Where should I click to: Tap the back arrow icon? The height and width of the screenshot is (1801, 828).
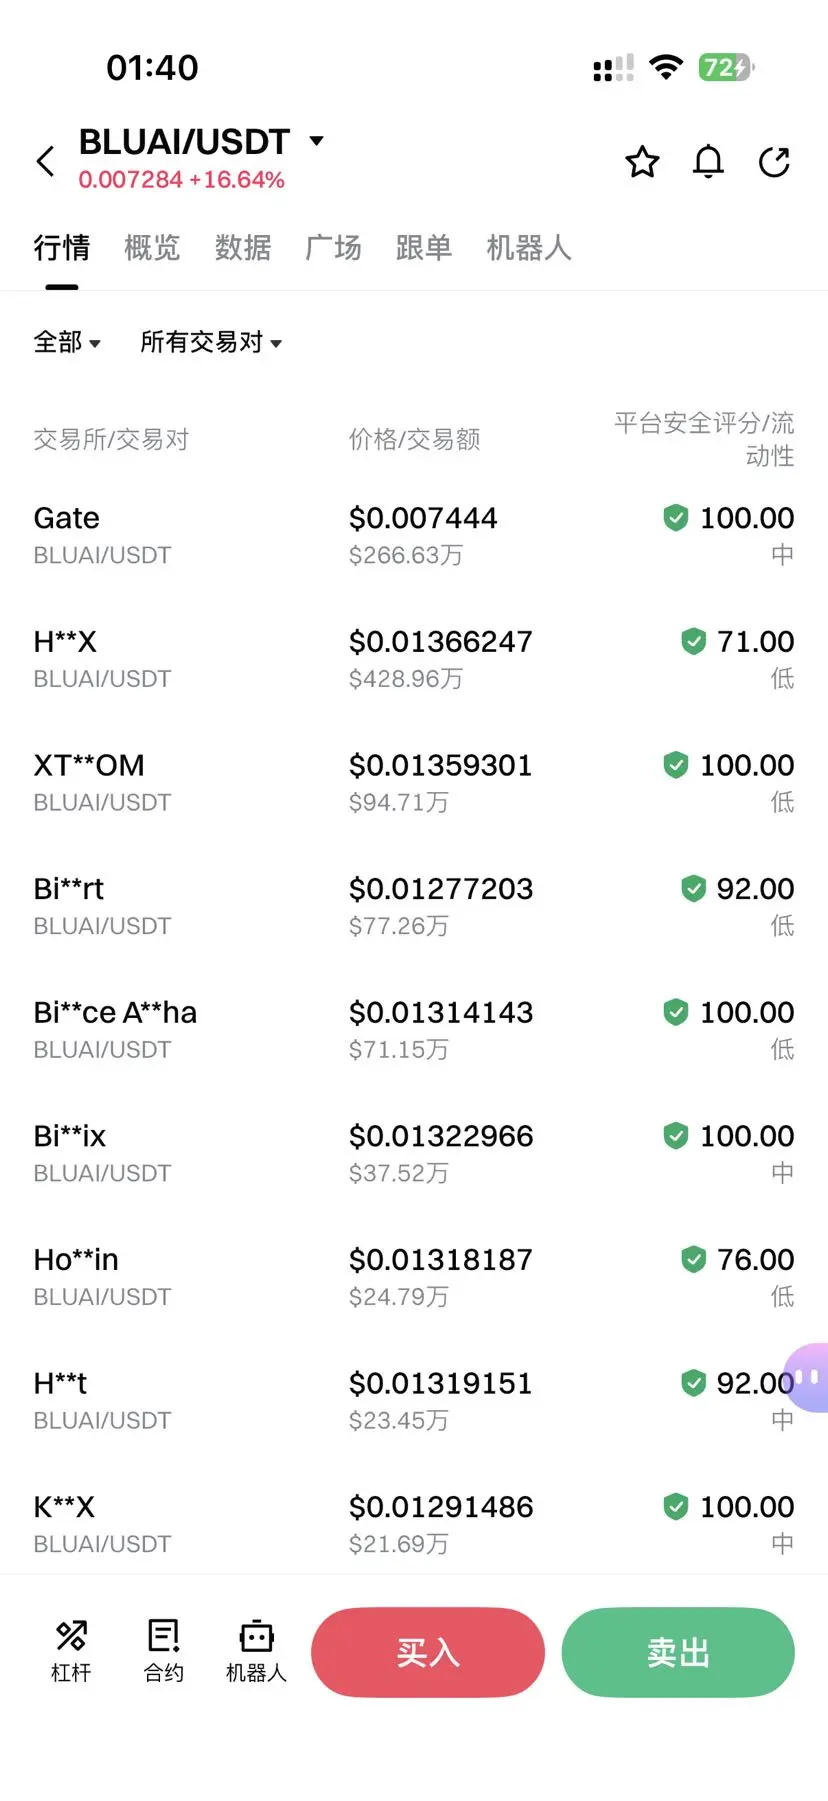[45, 161]
